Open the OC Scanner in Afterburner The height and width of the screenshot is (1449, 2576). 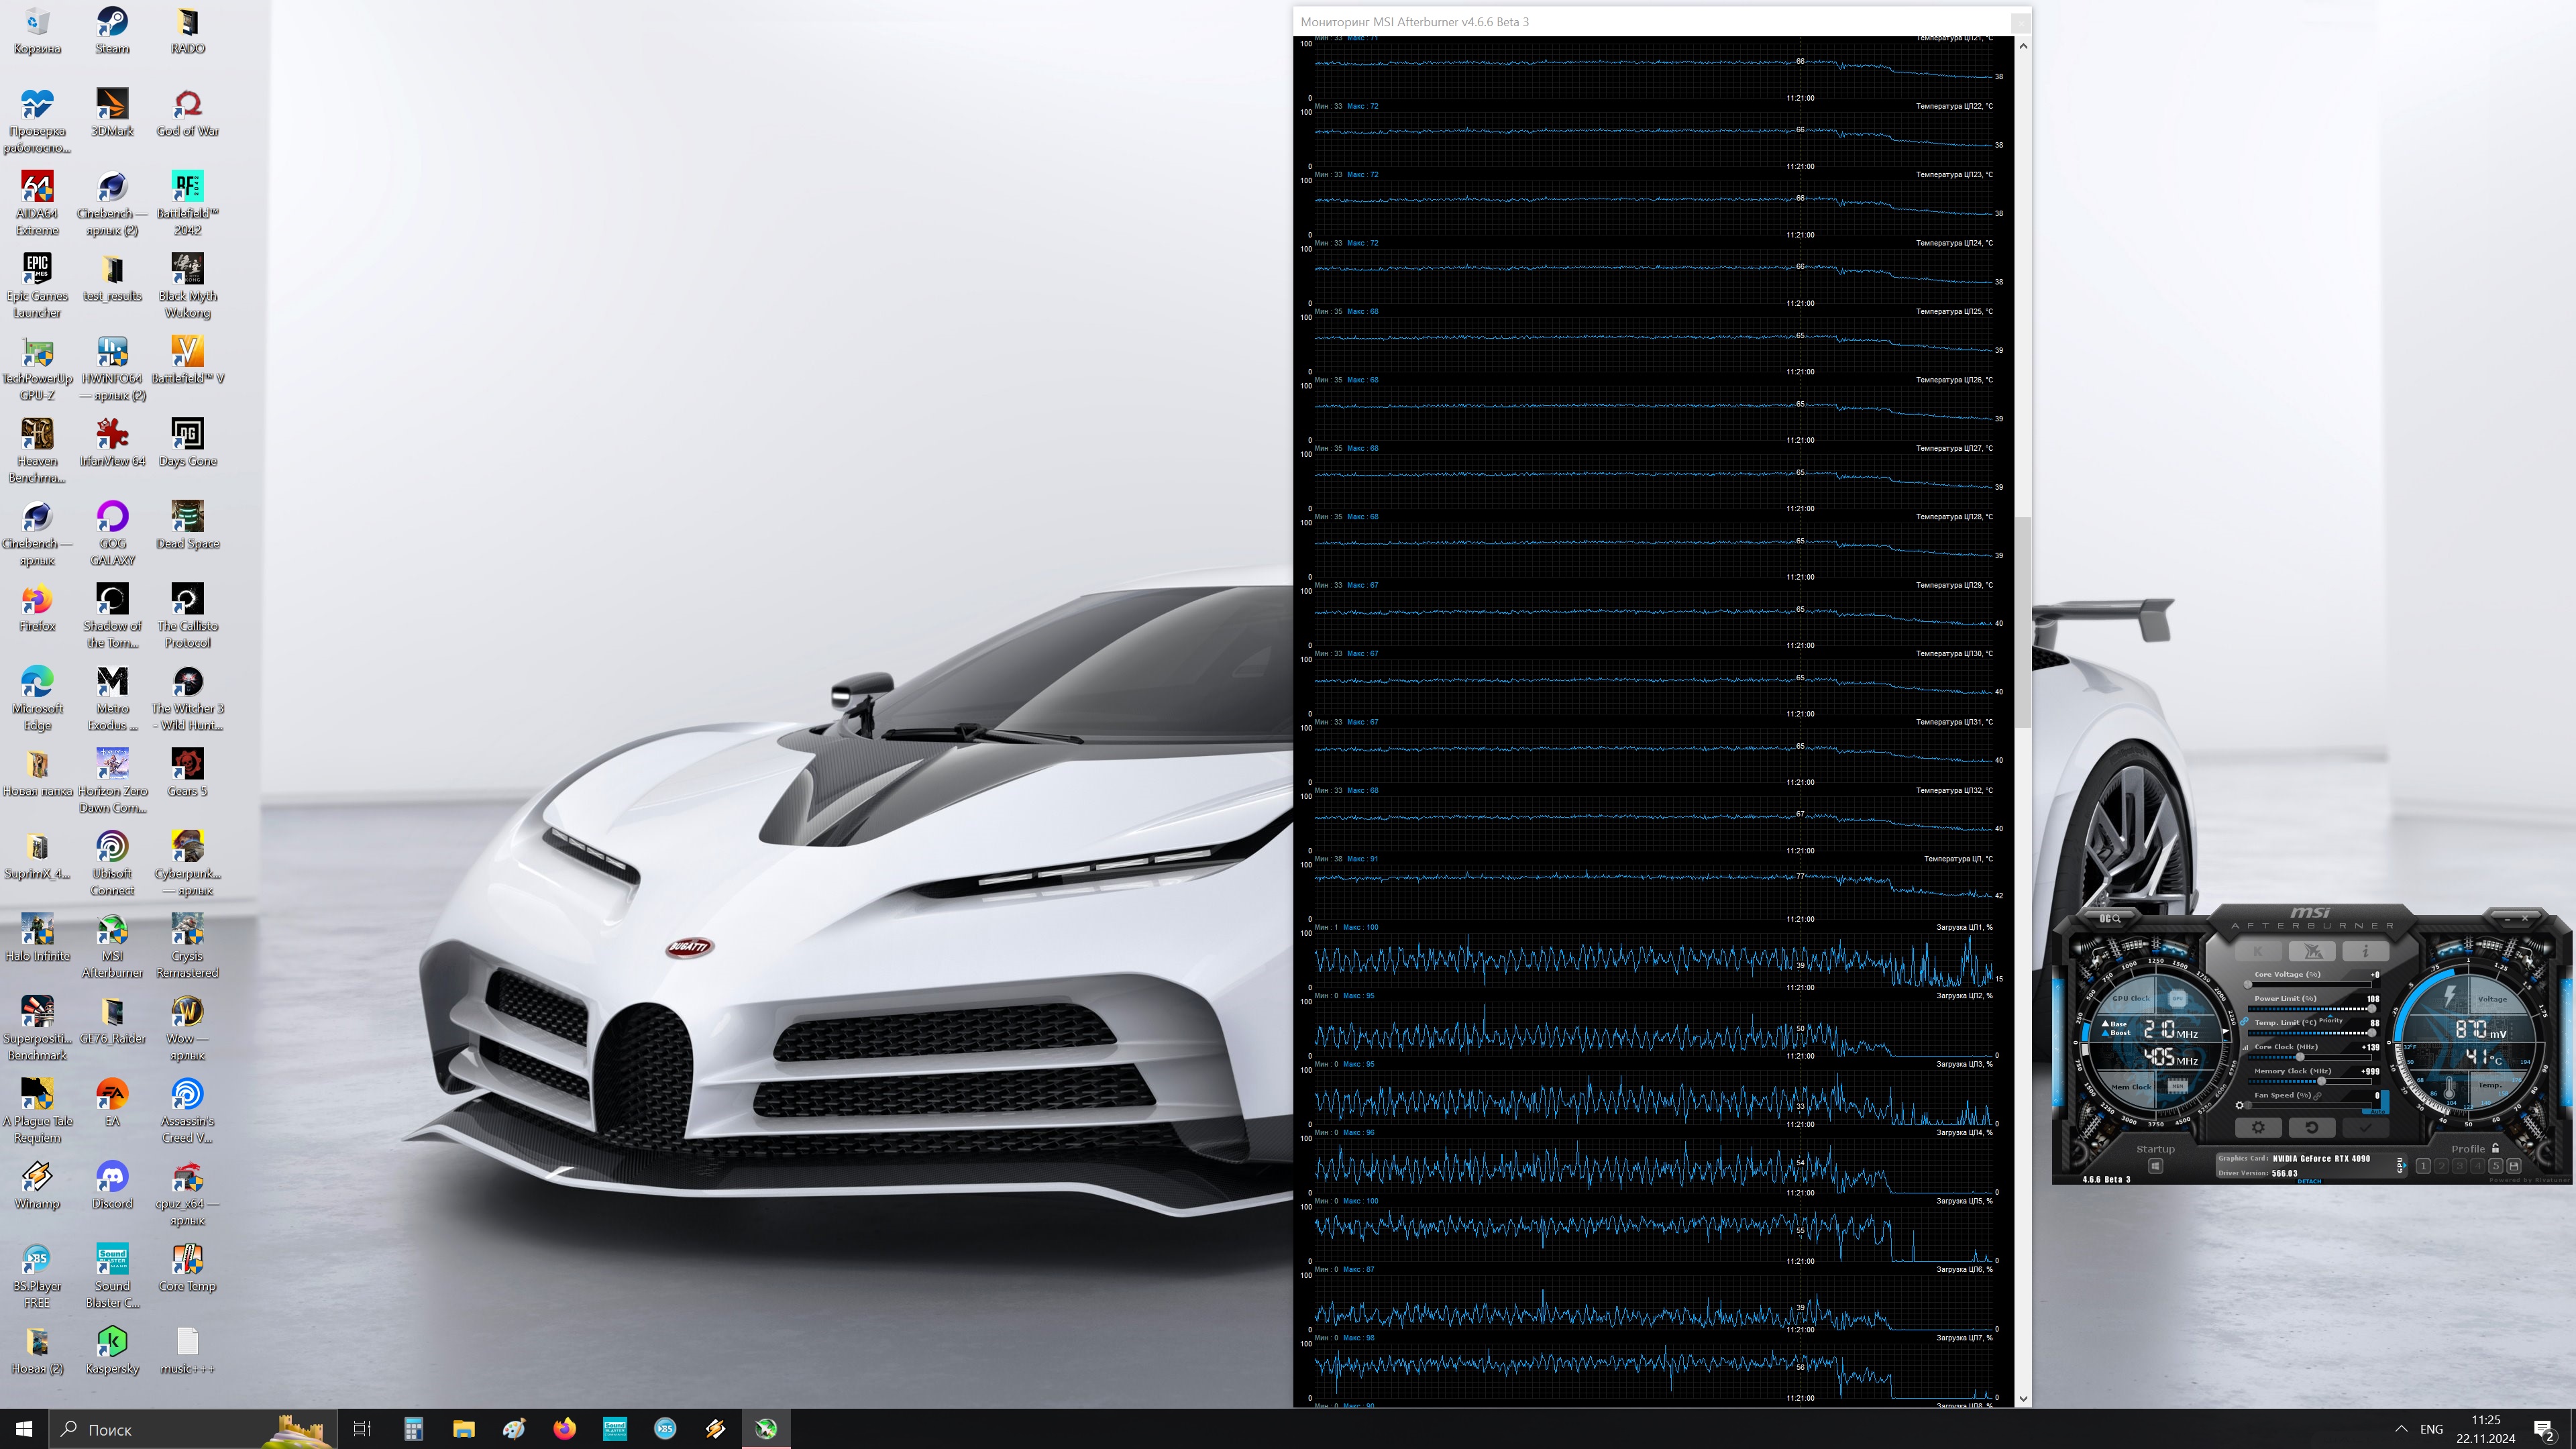(x=2110, y=919)
